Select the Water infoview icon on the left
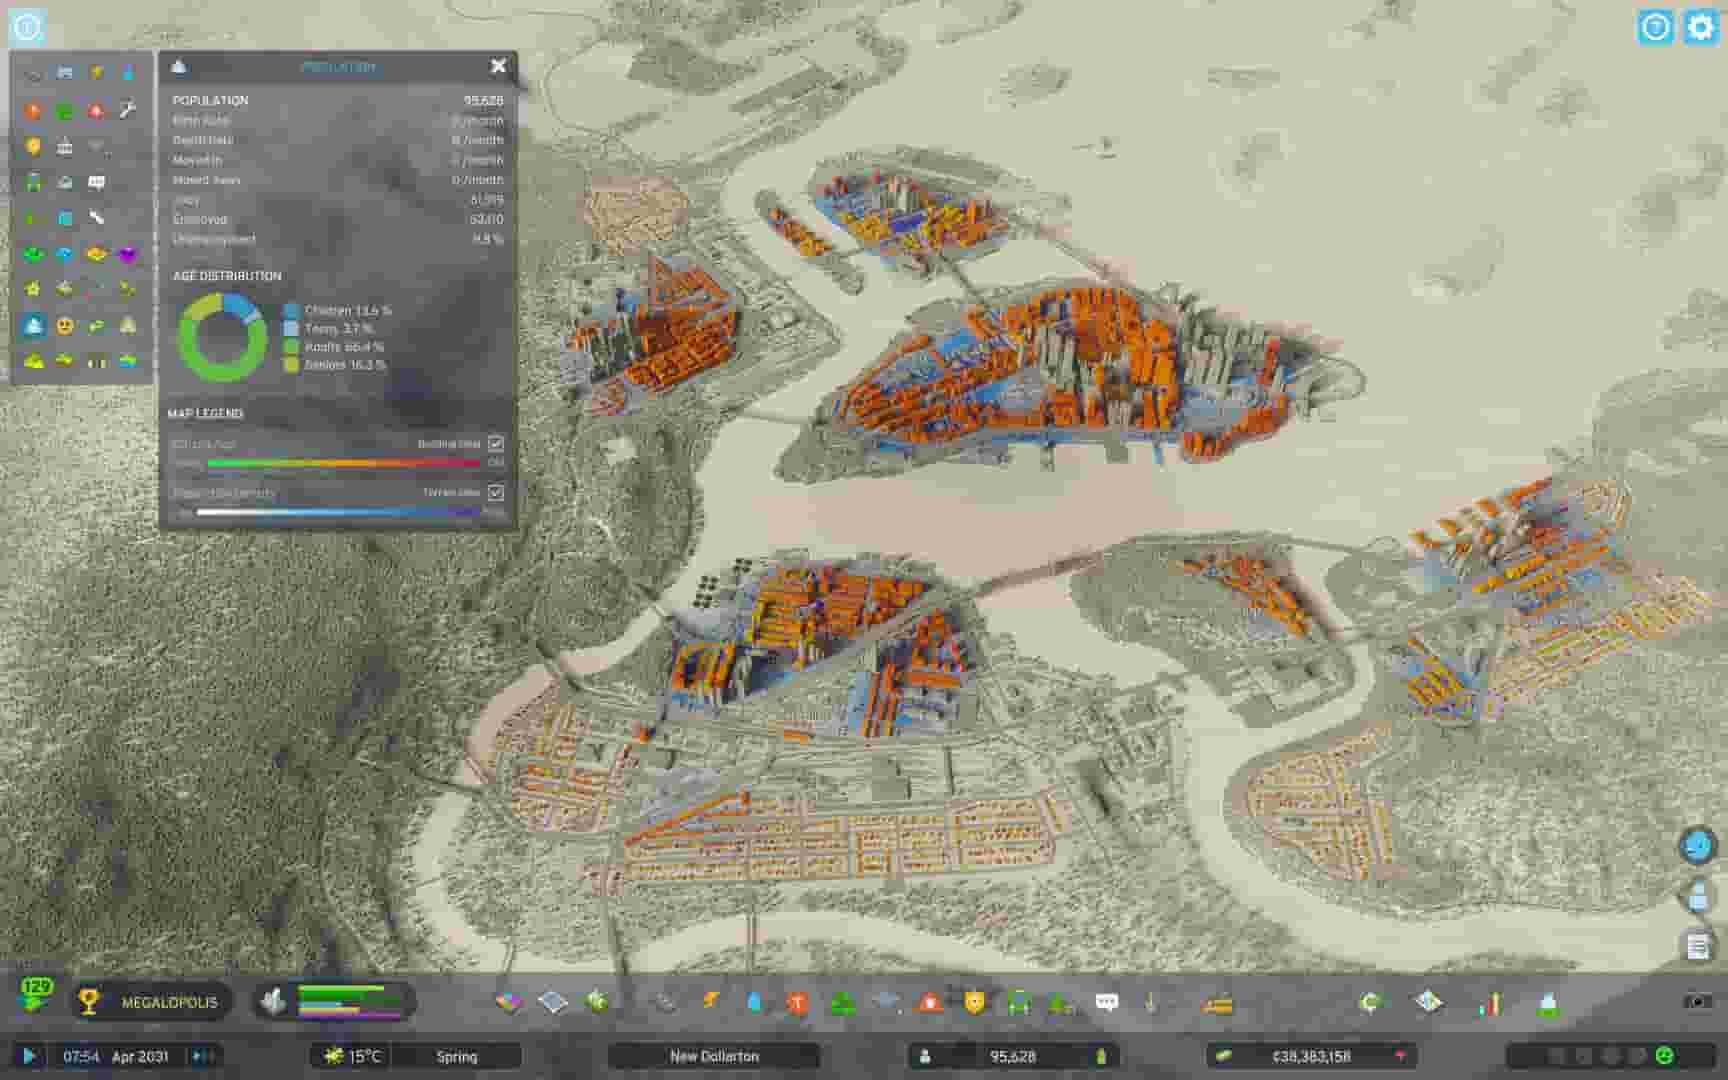This screenshot has width=1728, height=1080. pyautogui.click(x=130, y=71)
